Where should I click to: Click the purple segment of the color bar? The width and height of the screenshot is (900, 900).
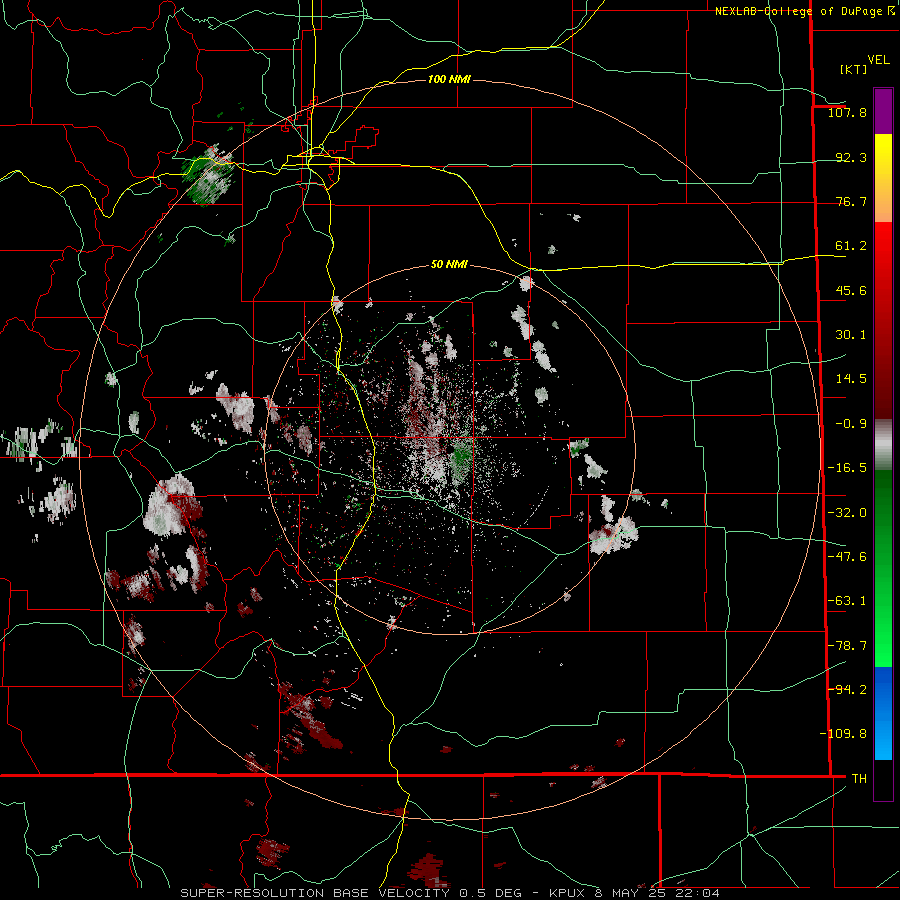click(x=883, y=111)
